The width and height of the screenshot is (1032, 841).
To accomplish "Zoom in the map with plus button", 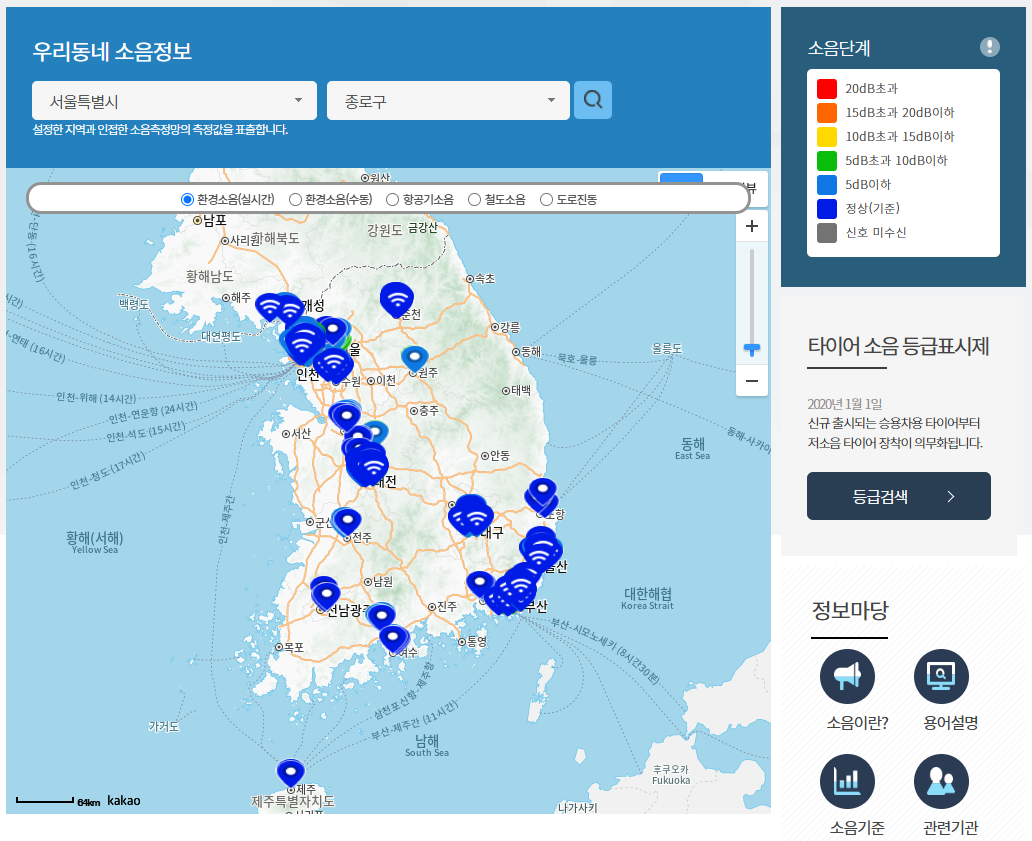I will click(752, 226).
